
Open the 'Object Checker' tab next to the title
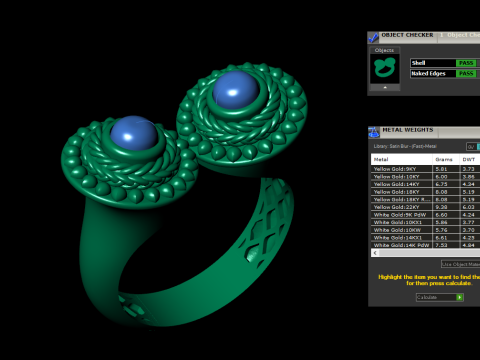(x=459, y=35)
